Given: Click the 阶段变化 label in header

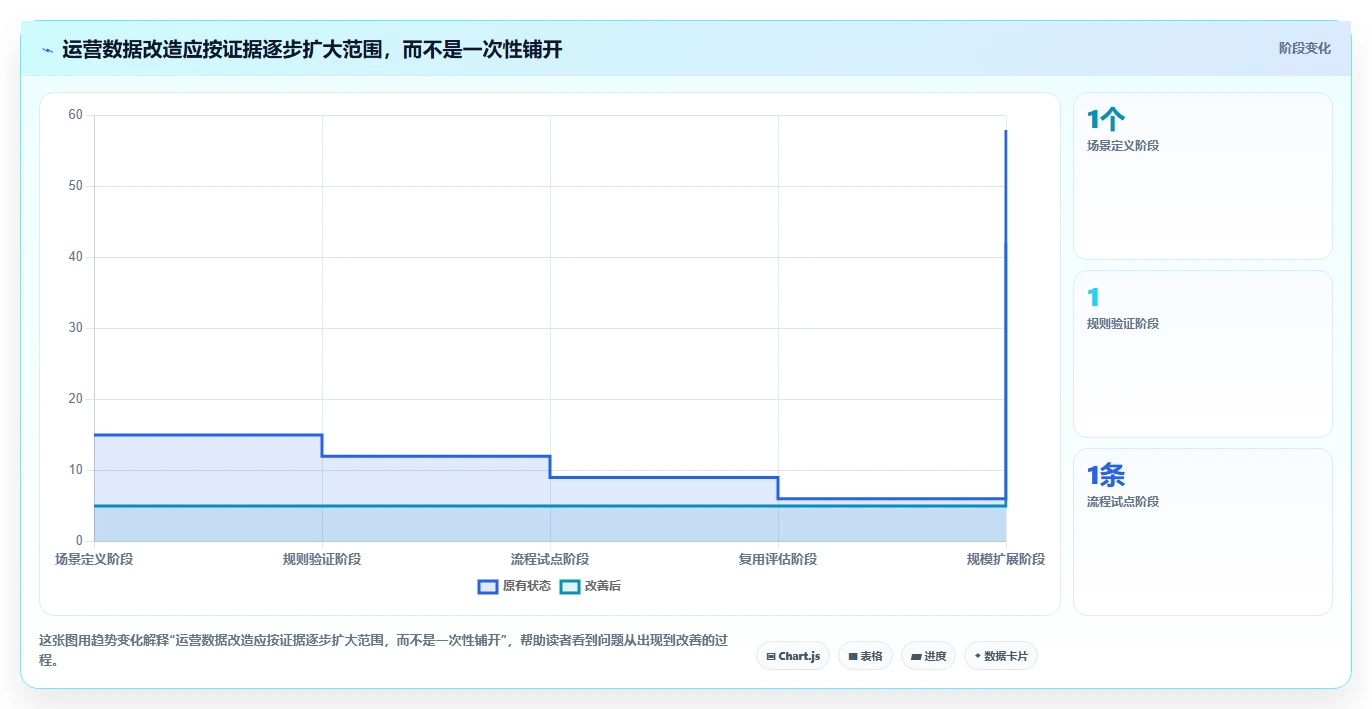Looking at the screenshot, I should [1304, 48].
